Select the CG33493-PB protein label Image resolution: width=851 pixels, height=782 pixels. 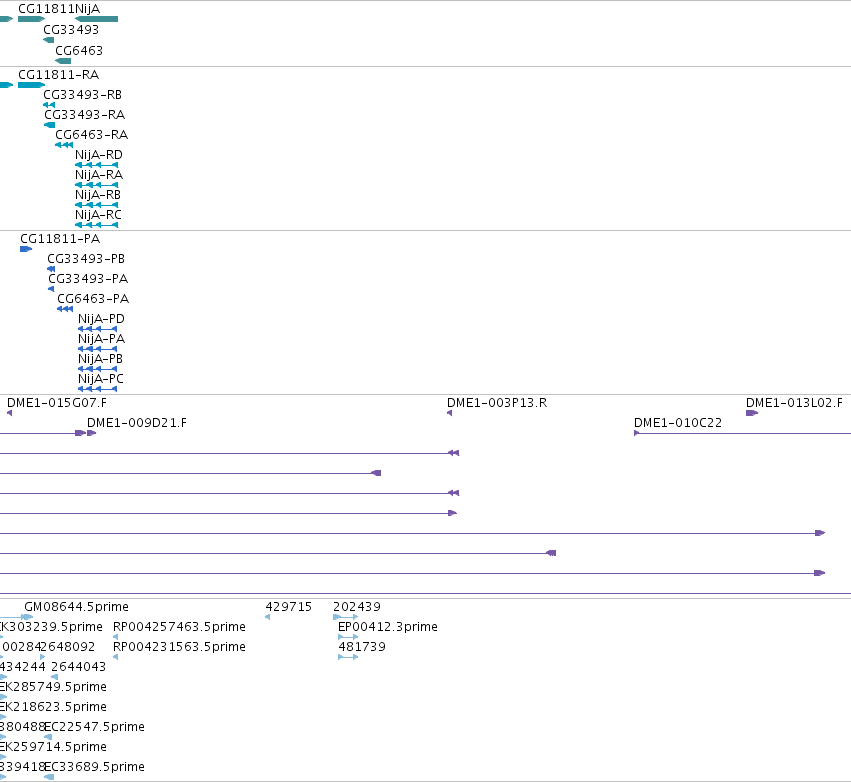(x=86, y=259)
